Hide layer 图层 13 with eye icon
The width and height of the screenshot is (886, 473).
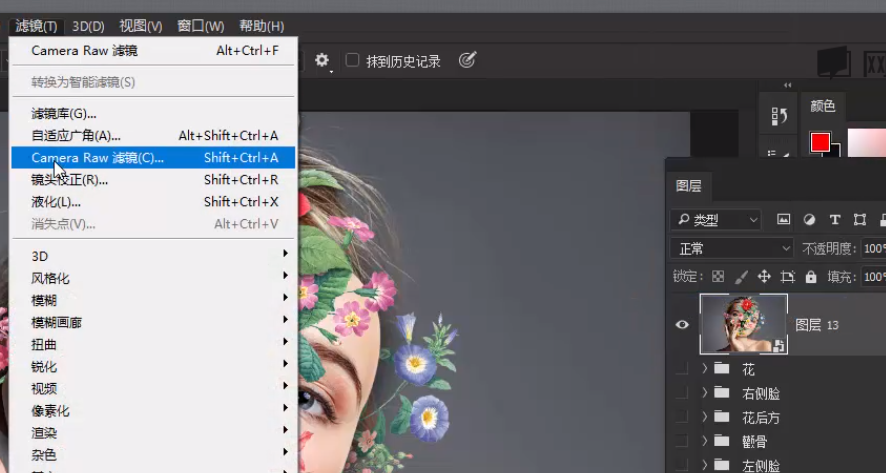683,324
